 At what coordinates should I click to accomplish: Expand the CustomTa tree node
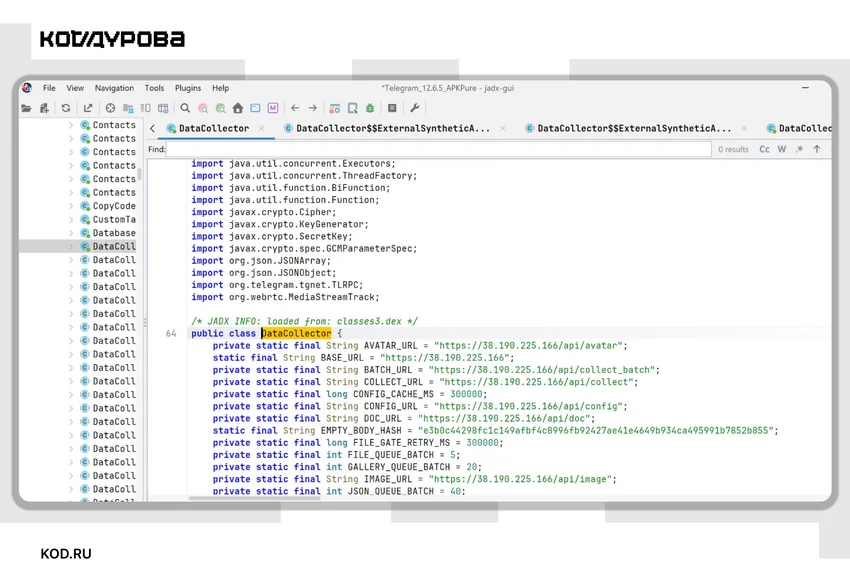point(71,219)
